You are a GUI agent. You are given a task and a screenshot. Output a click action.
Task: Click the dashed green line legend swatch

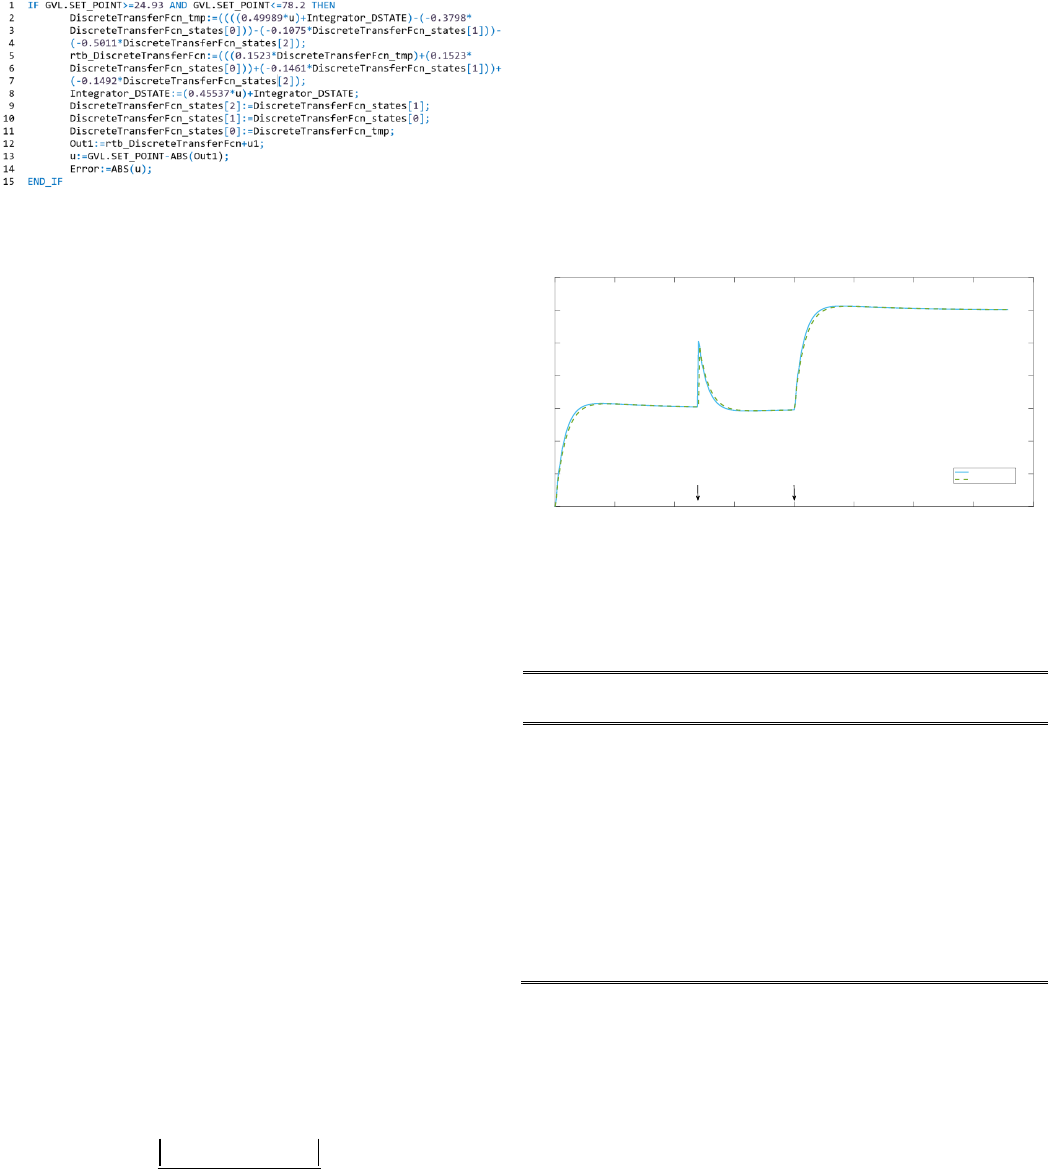point(964,480)
